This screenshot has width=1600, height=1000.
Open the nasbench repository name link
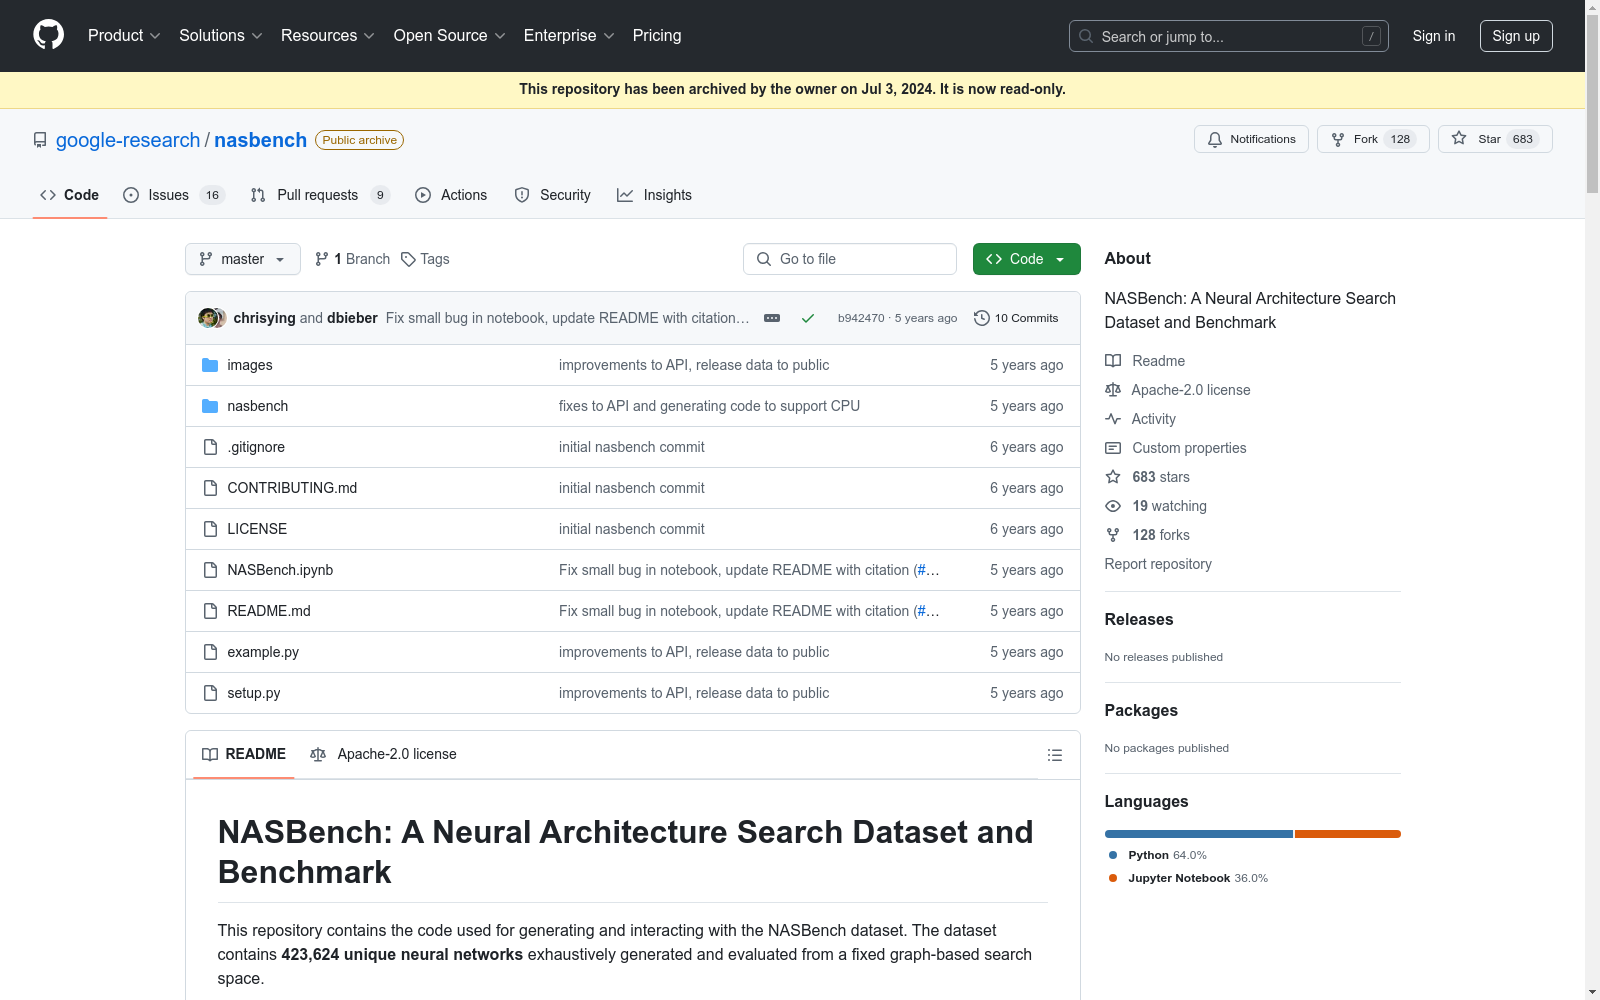click(x=261, y=140)
